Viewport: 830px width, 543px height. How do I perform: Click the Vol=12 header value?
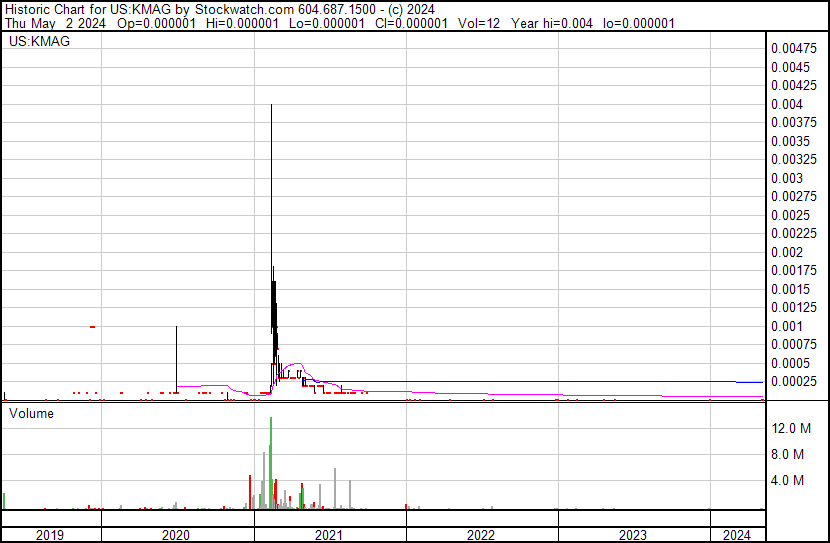pyautogui.click(x=479, y=23)
